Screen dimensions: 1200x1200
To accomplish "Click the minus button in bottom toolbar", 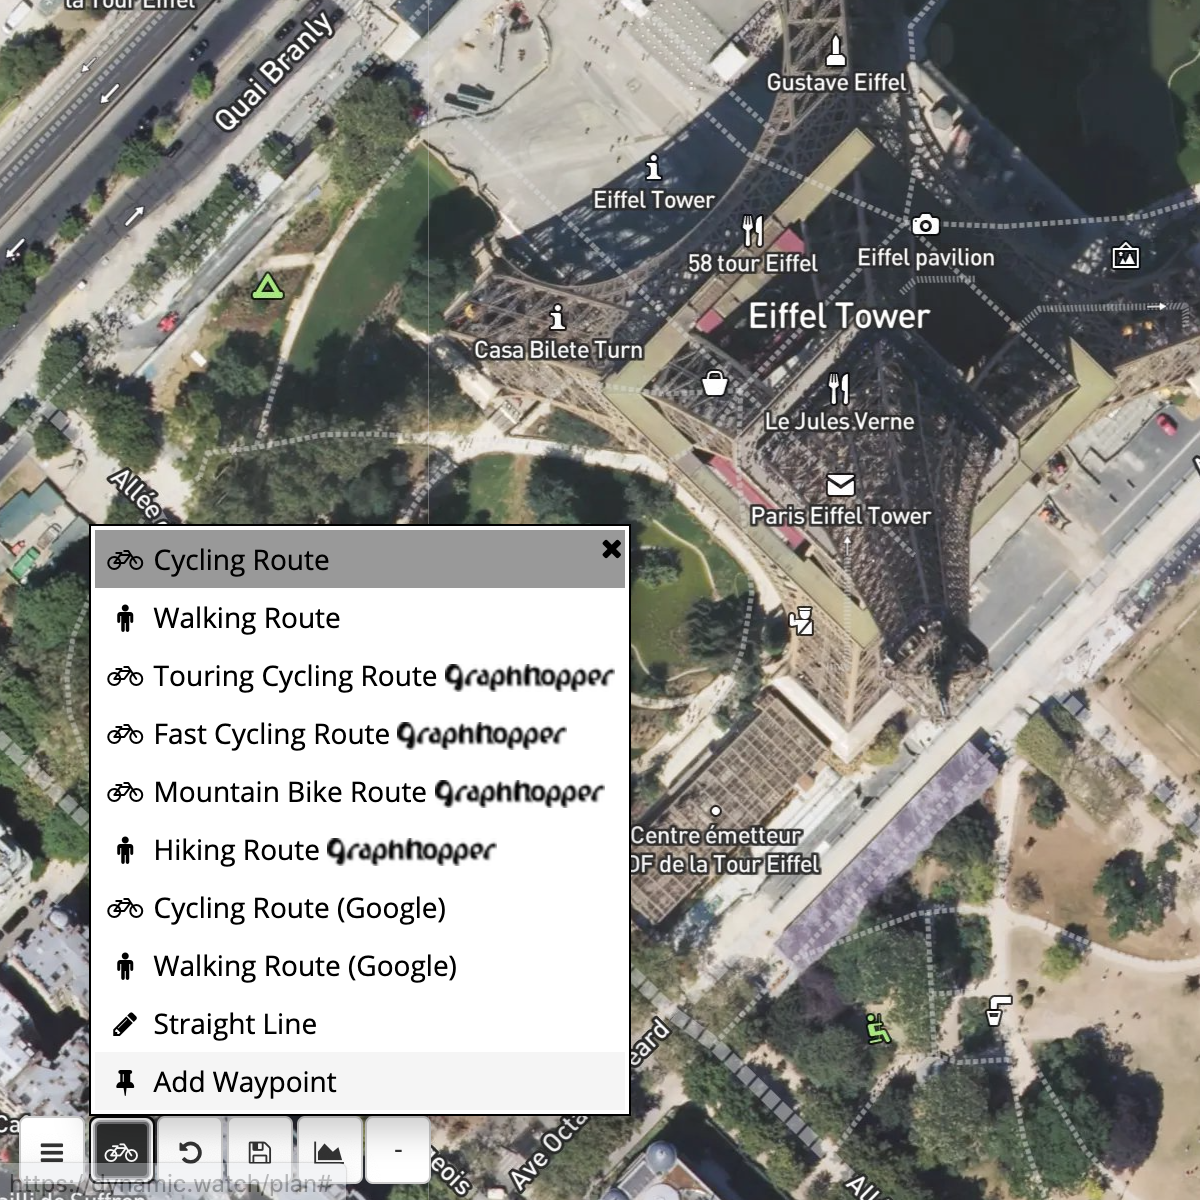I will click(398, 1152).
